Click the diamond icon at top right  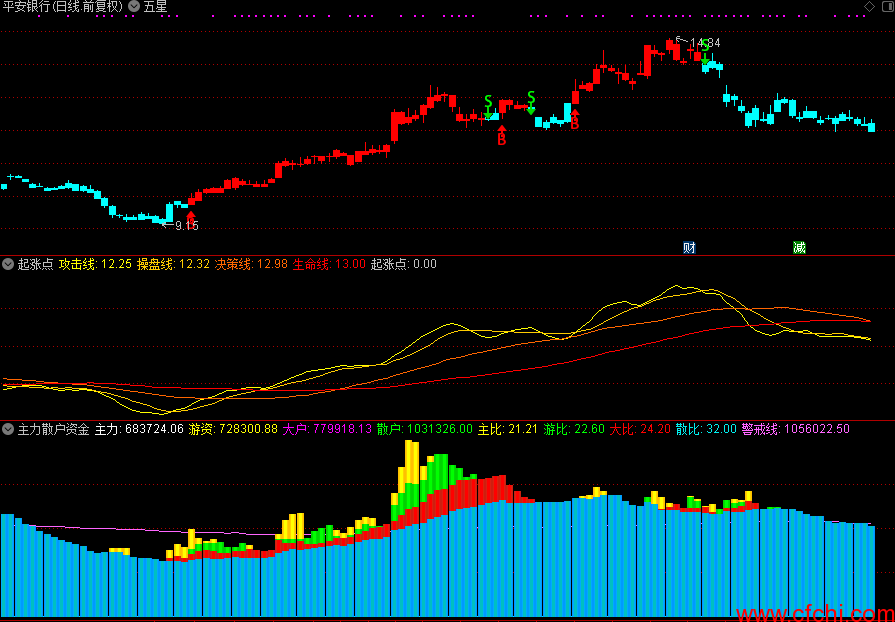869,6
